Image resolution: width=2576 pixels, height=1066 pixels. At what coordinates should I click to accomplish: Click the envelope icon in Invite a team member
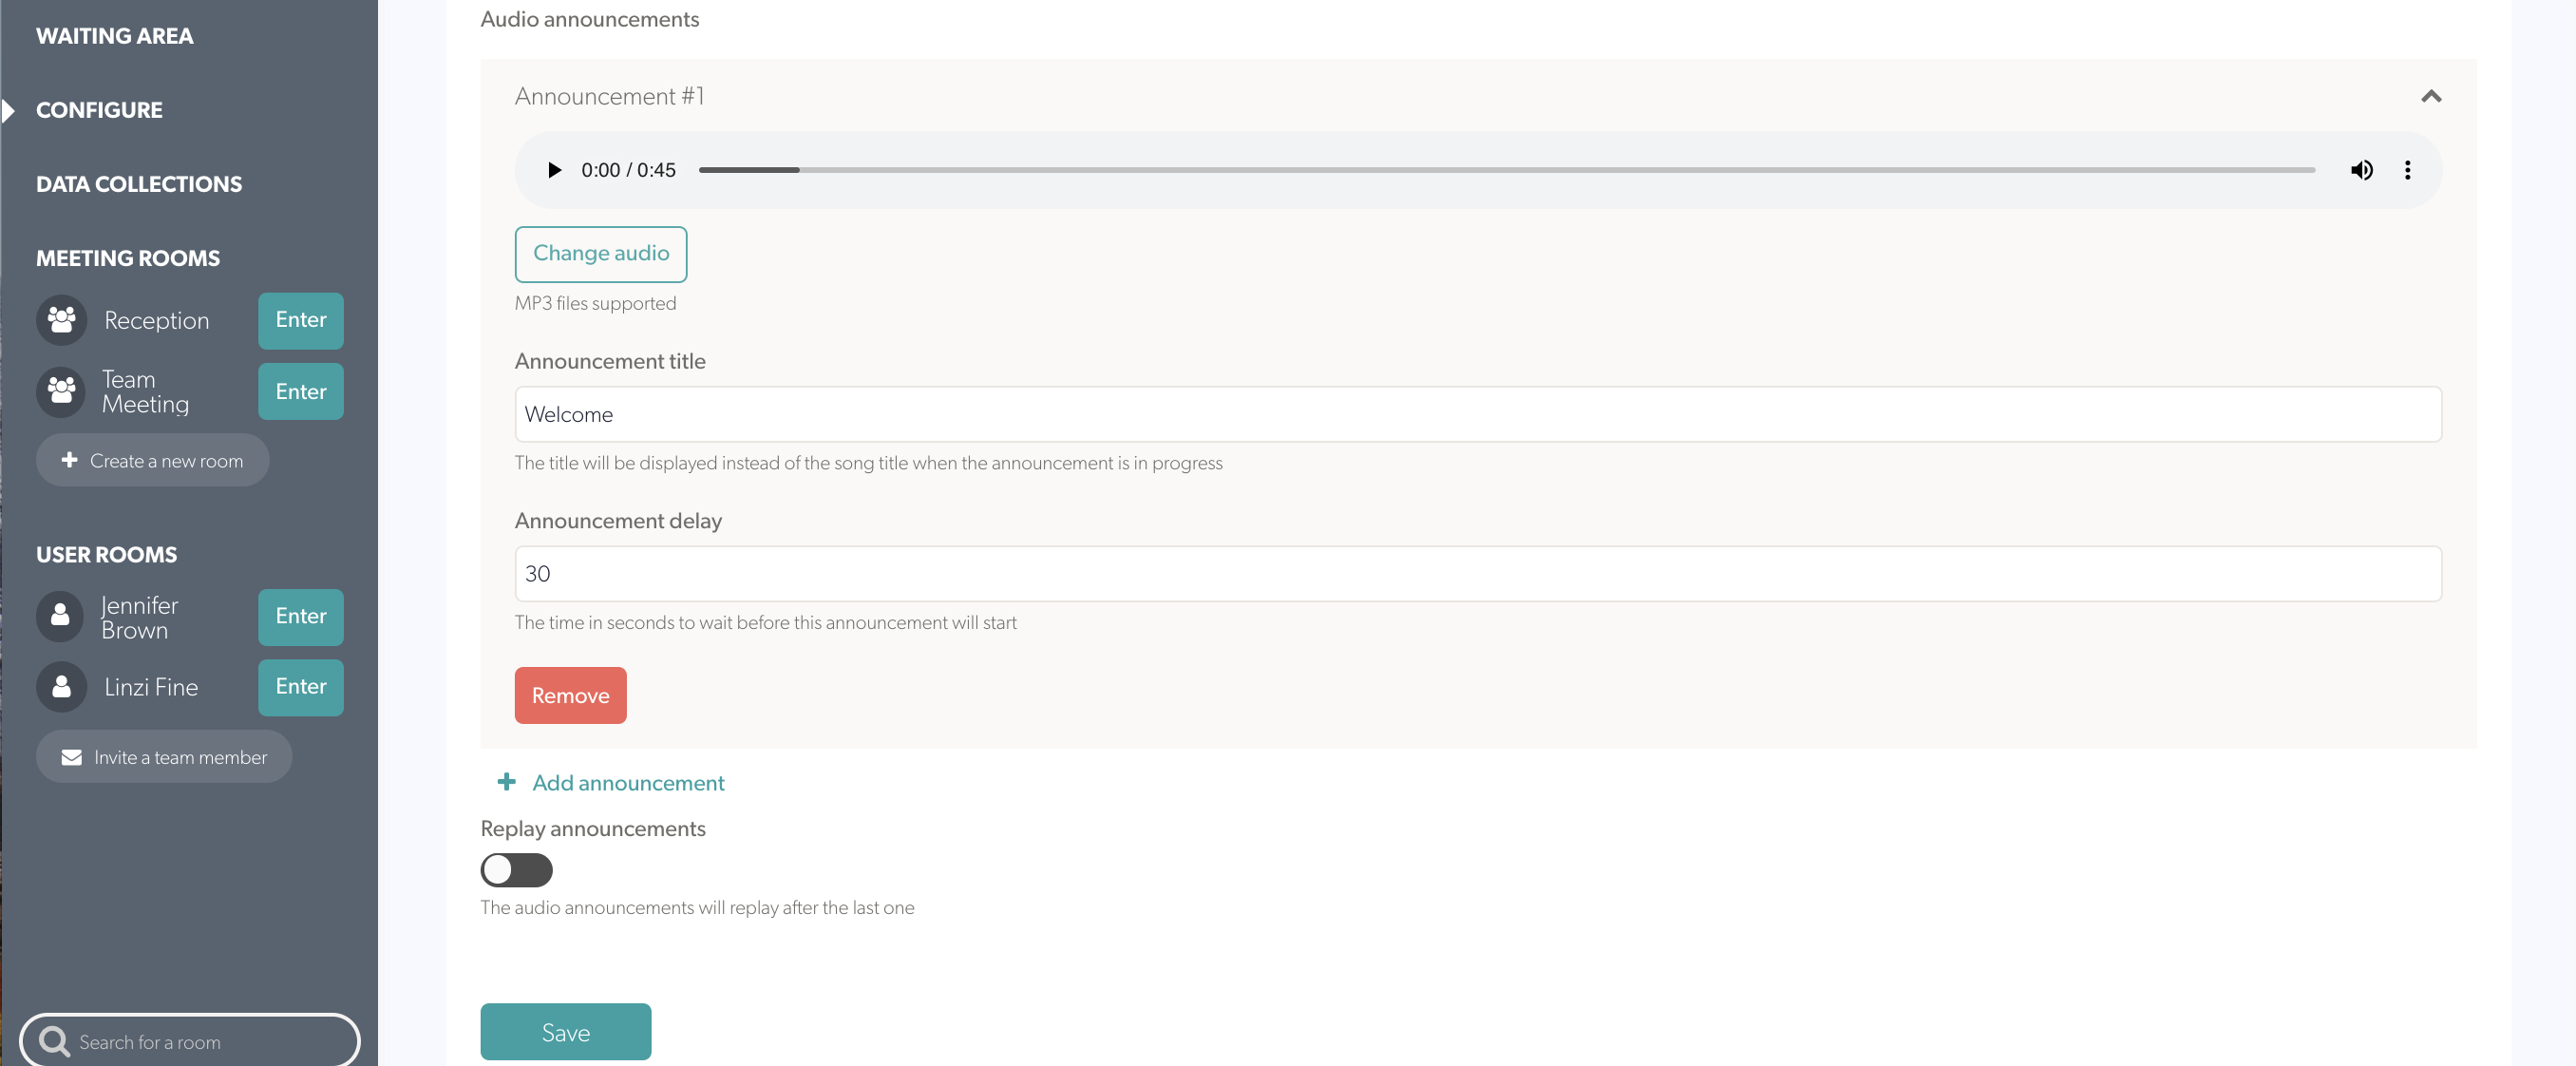(x=71, y=757)
